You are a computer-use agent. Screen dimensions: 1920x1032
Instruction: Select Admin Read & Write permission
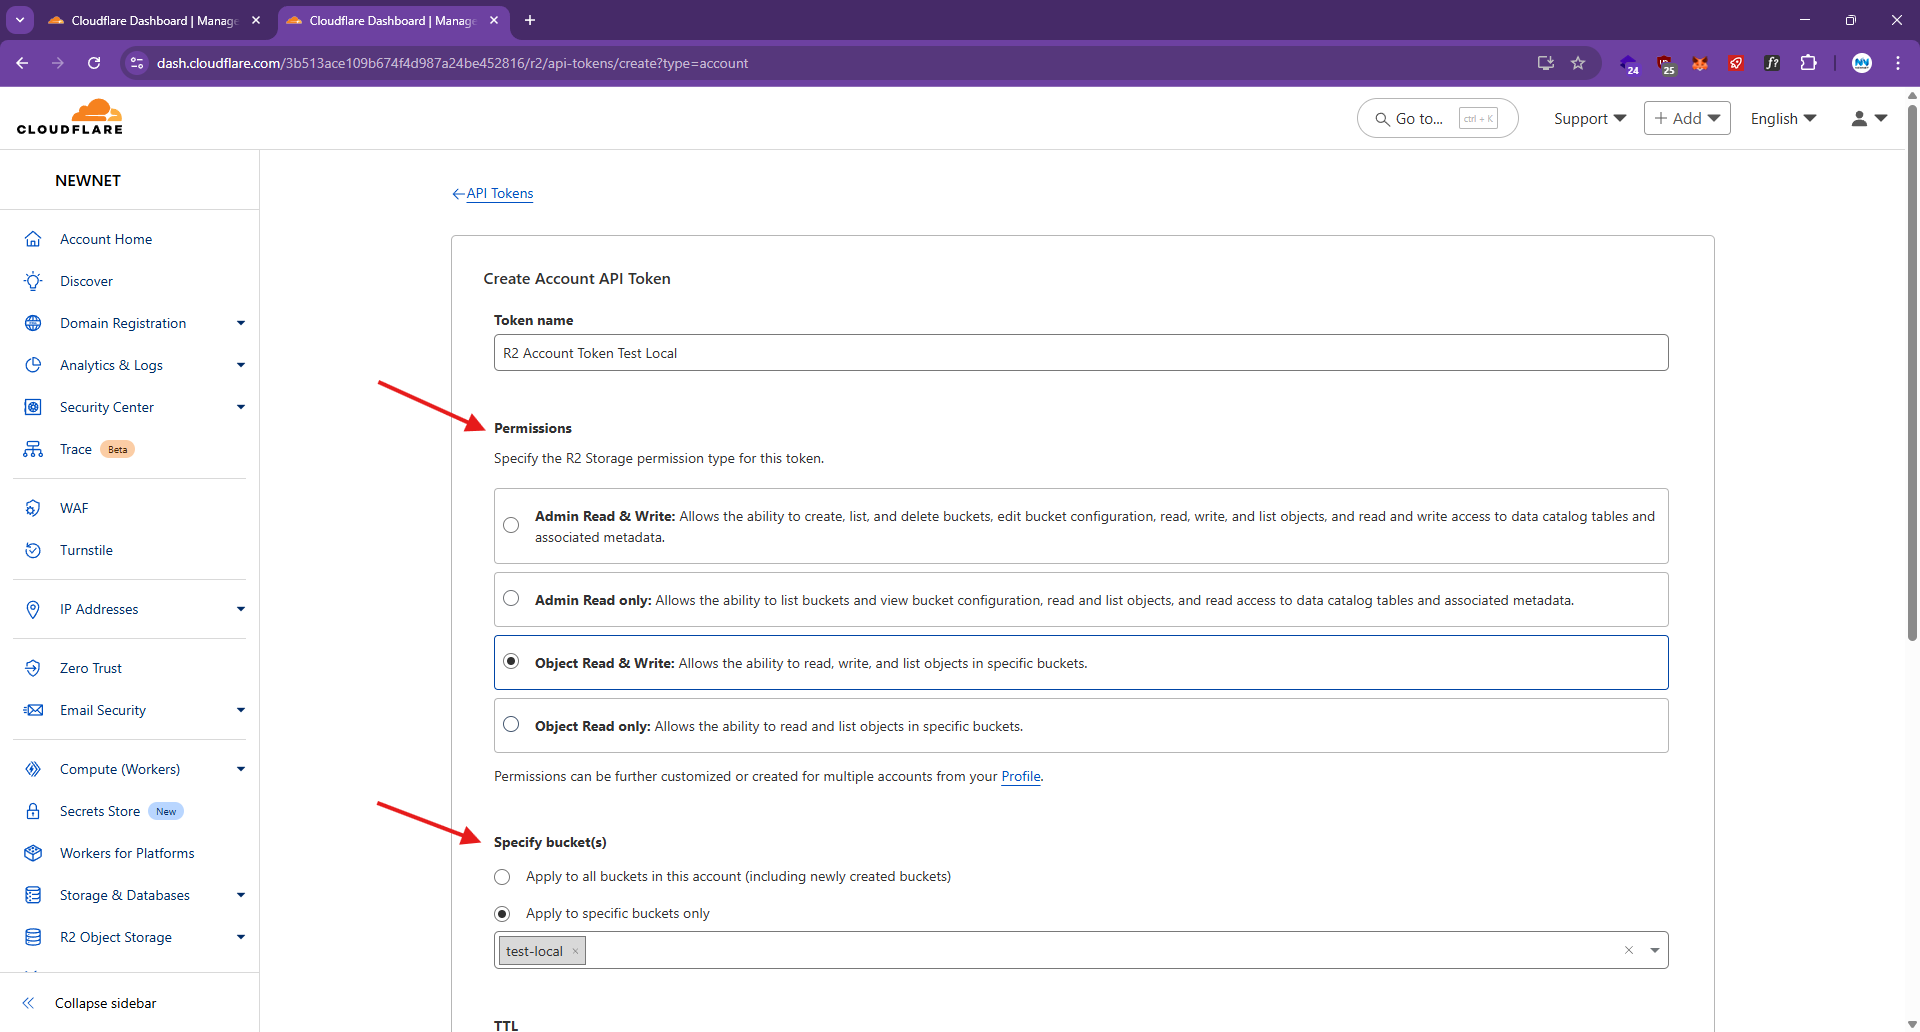511,525
